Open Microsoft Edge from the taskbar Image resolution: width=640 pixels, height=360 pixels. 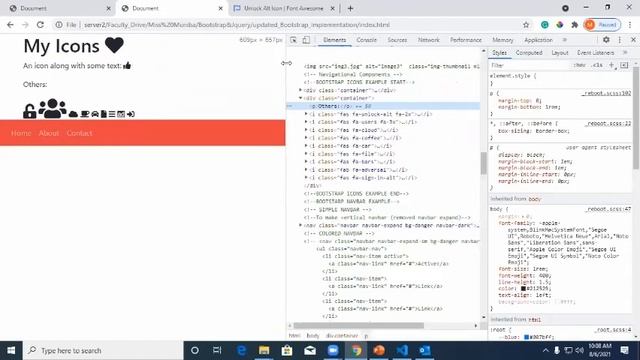(241, 350)
